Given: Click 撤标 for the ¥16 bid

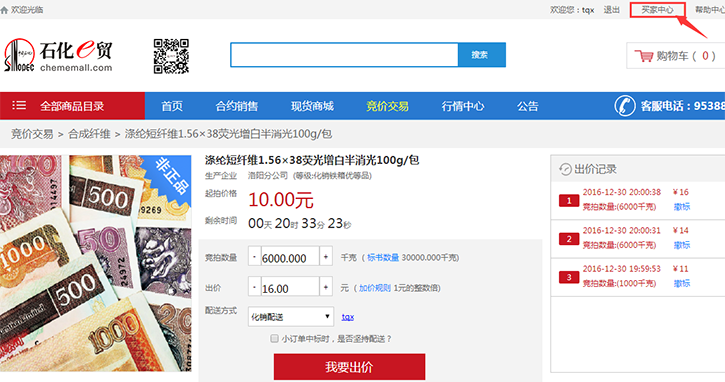Looking at the screenshot, I should [x=682, y=207].
